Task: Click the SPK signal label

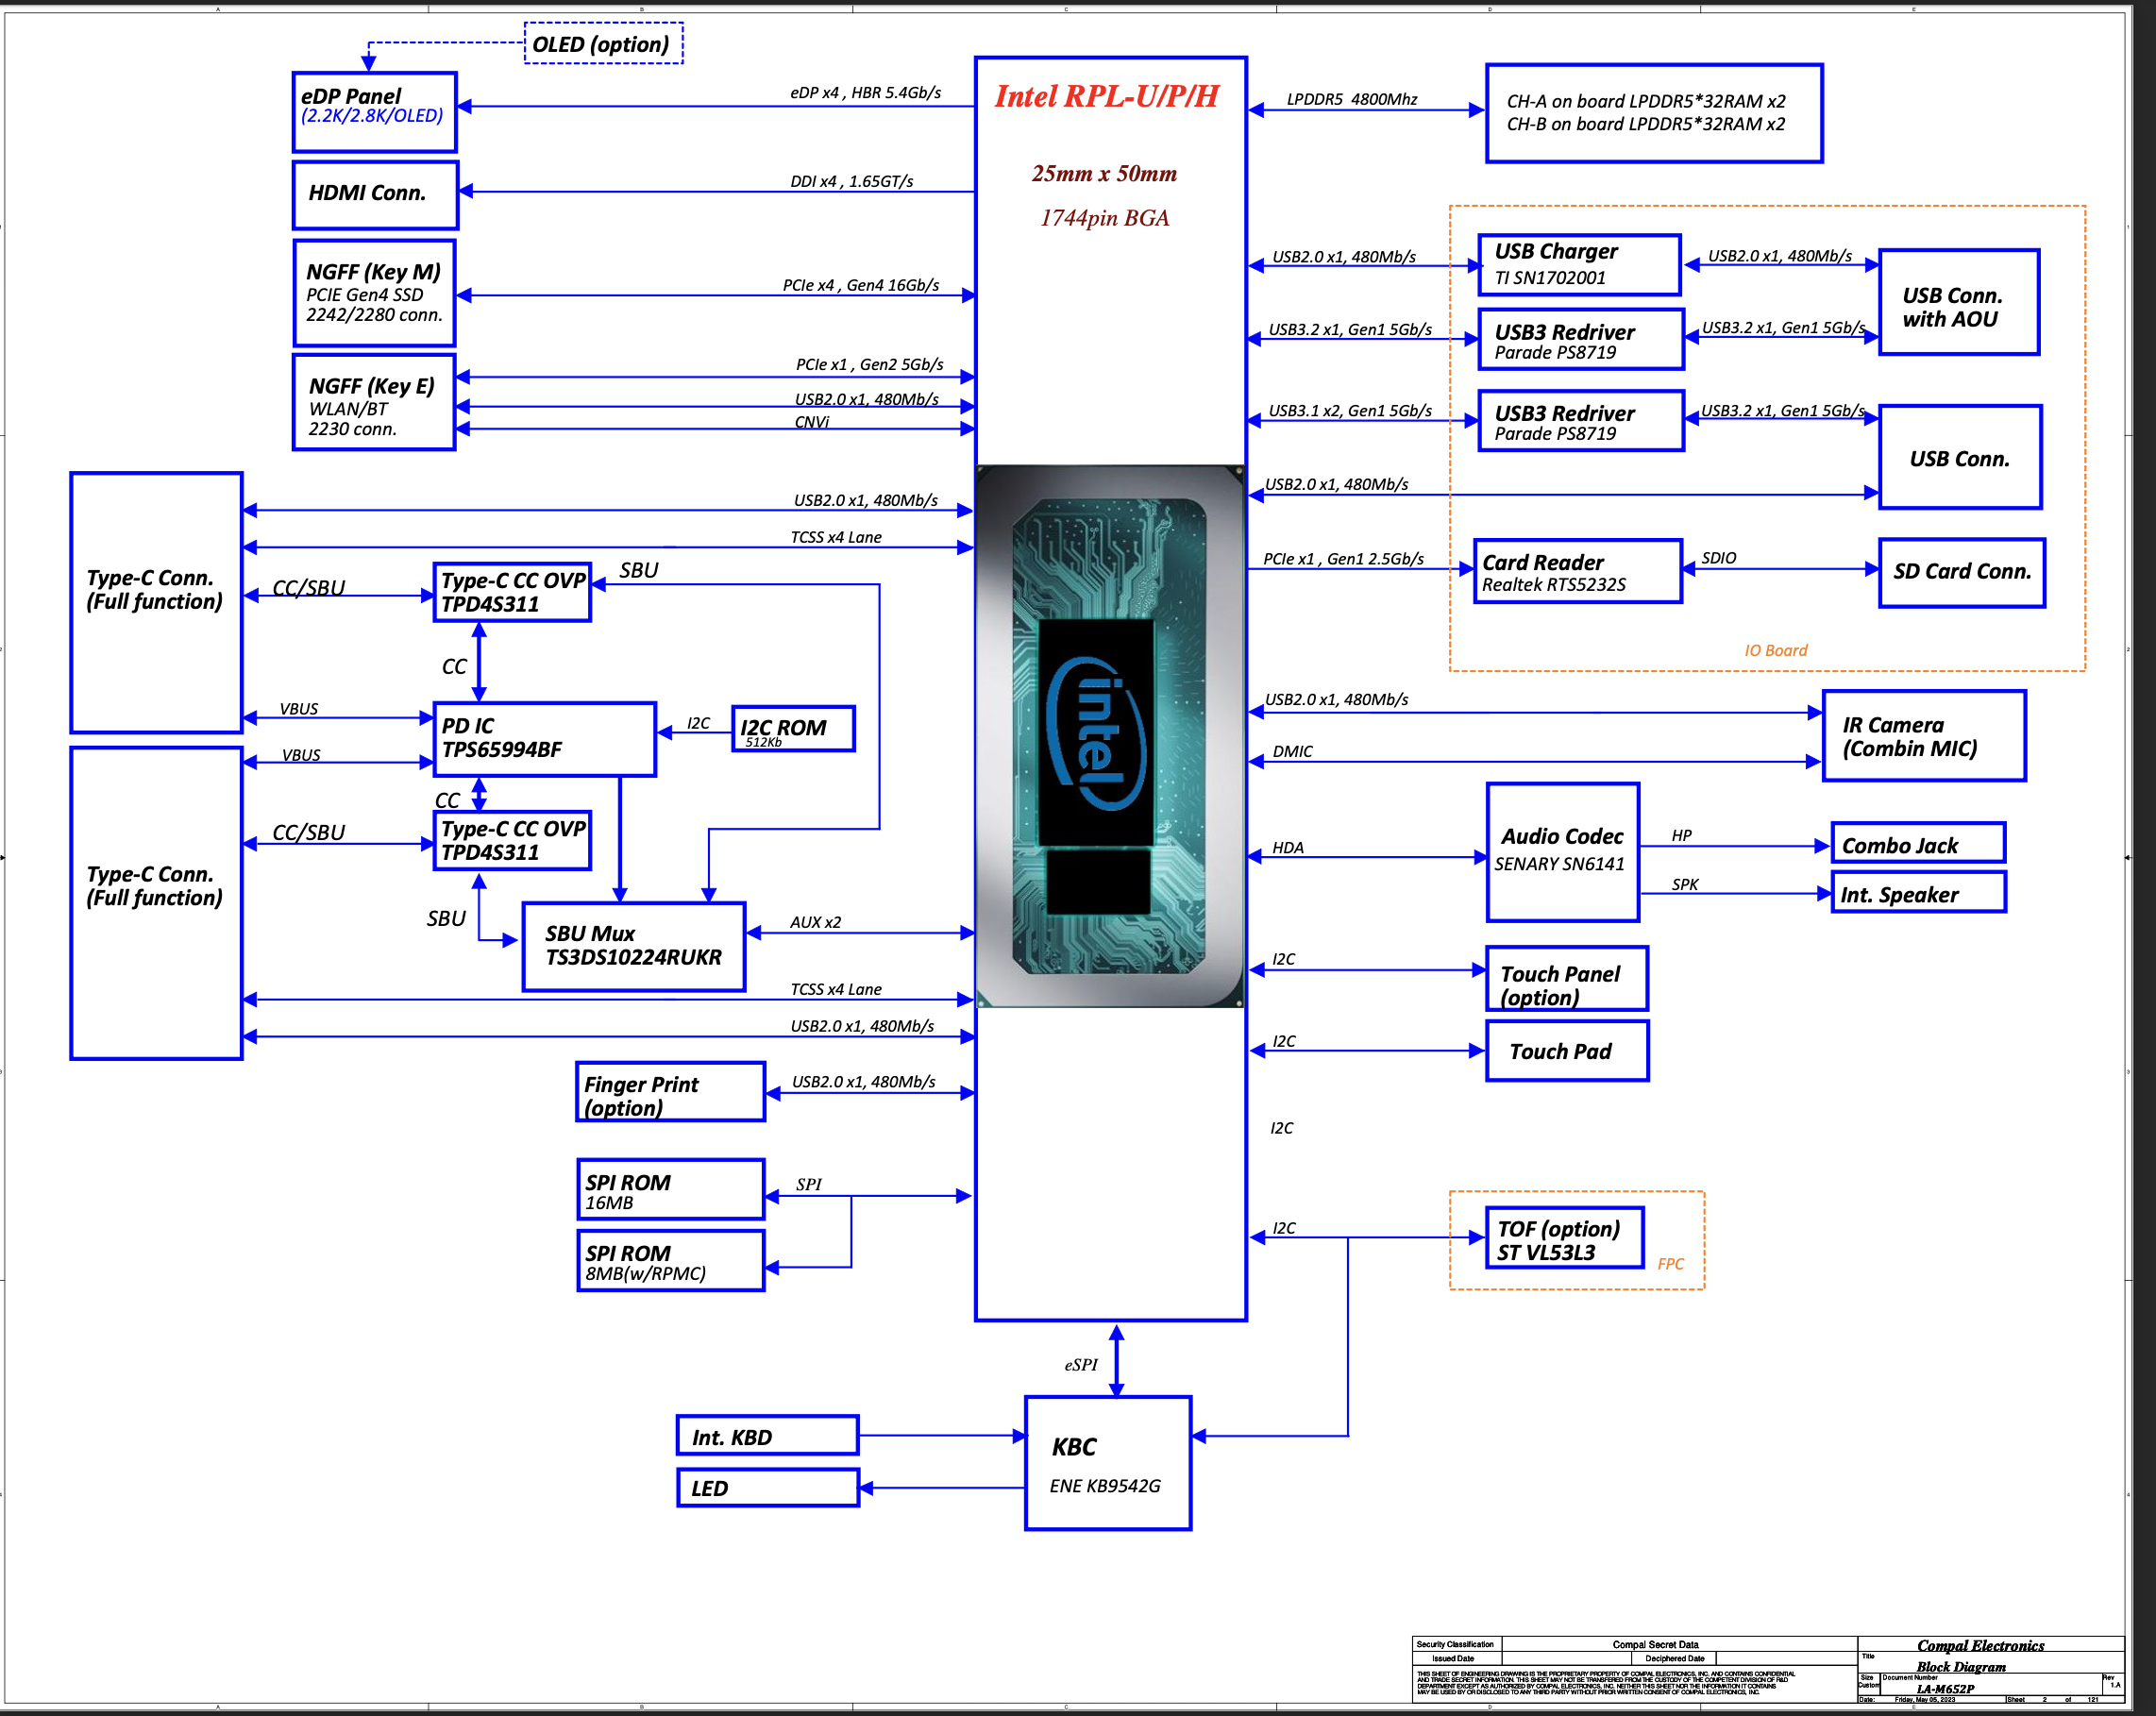Action: pyautogui.click(x=1684, y=884)
